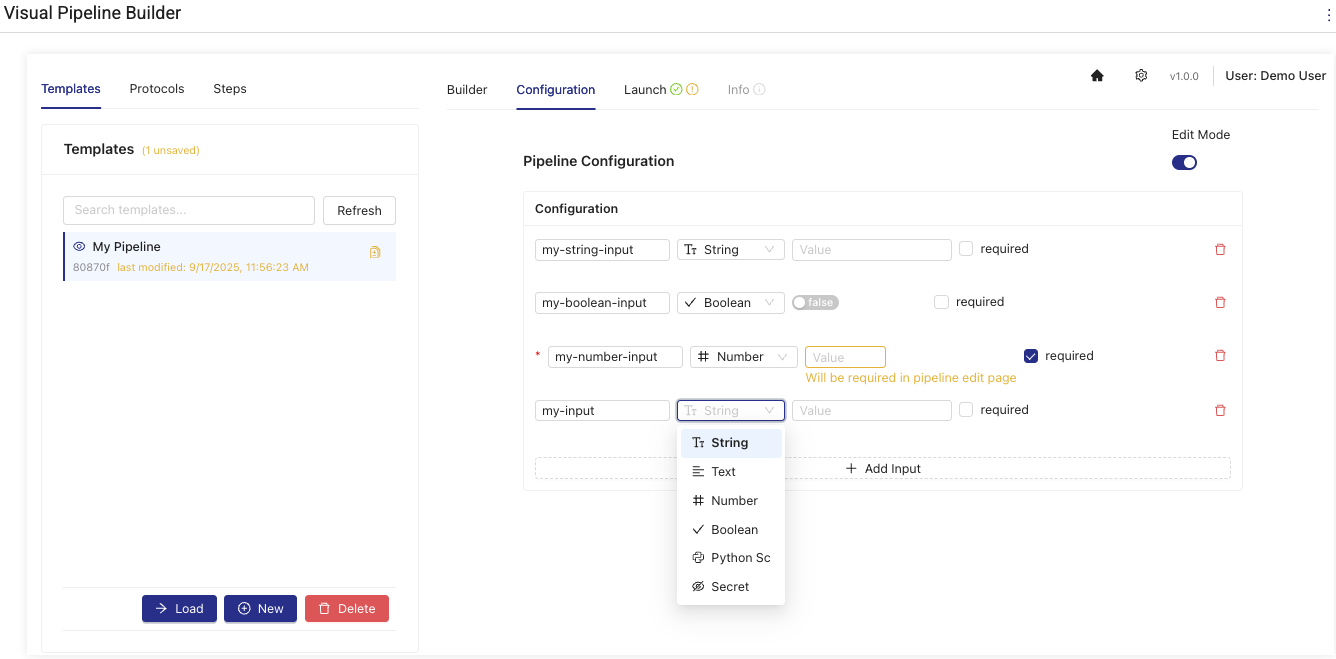Switch to the Templates tab

pyautogui.click(x=71, y=89)
